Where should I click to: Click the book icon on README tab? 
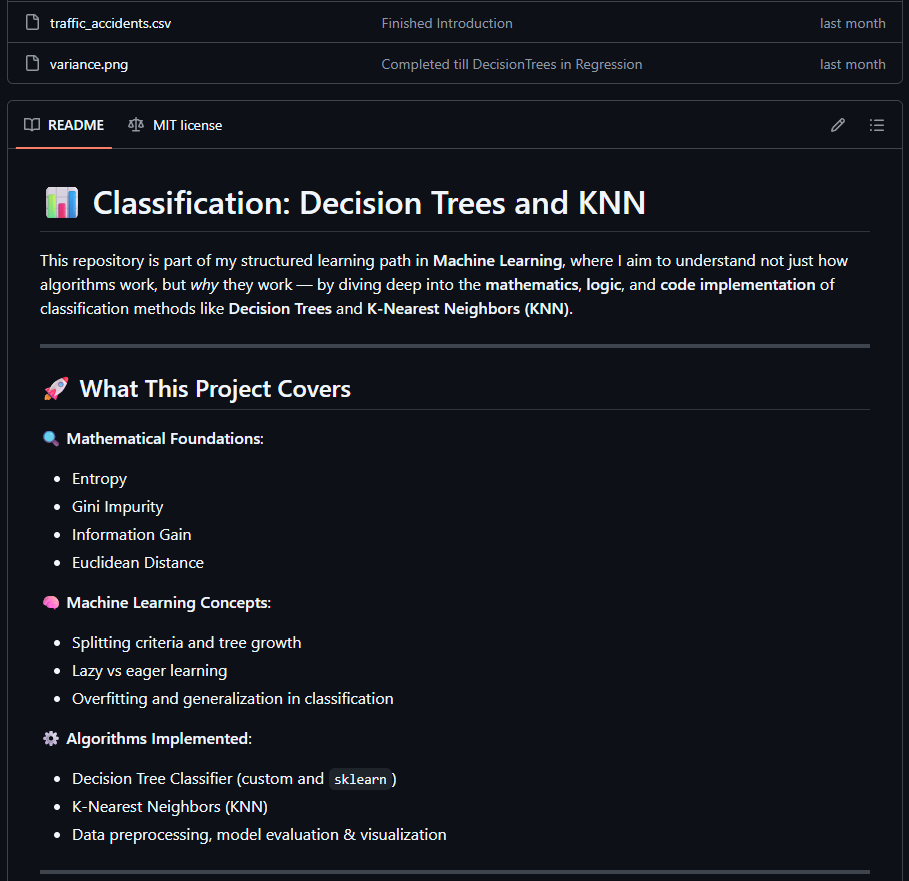[x=32, y=125]
